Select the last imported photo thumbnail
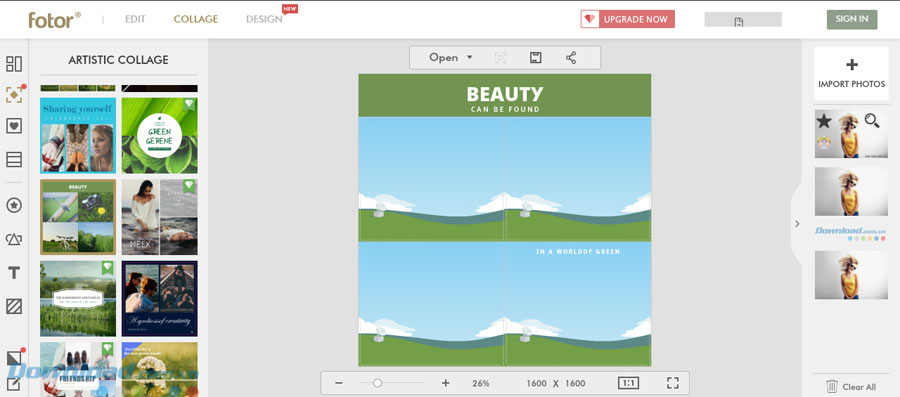Screen dimensions: 900x397 point(851,275)
